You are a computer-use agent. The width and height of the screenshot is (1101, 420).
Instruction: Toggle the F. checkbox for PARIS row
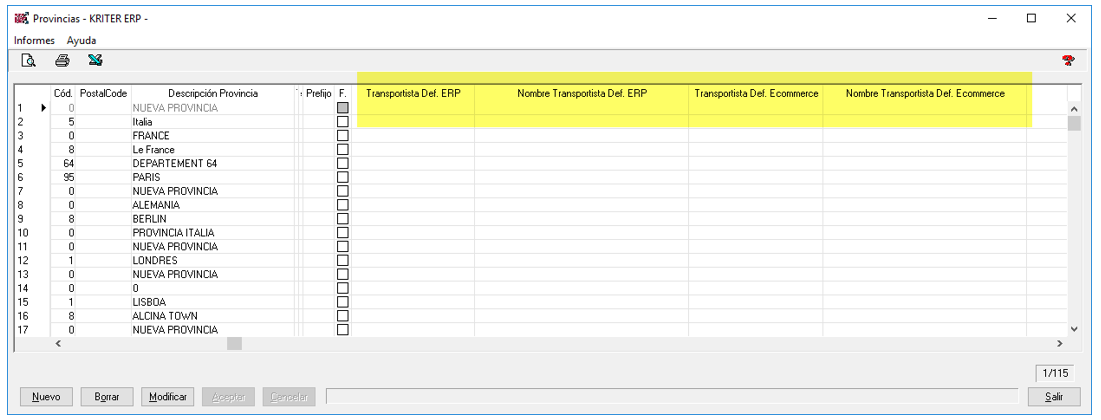pos(343,177)
